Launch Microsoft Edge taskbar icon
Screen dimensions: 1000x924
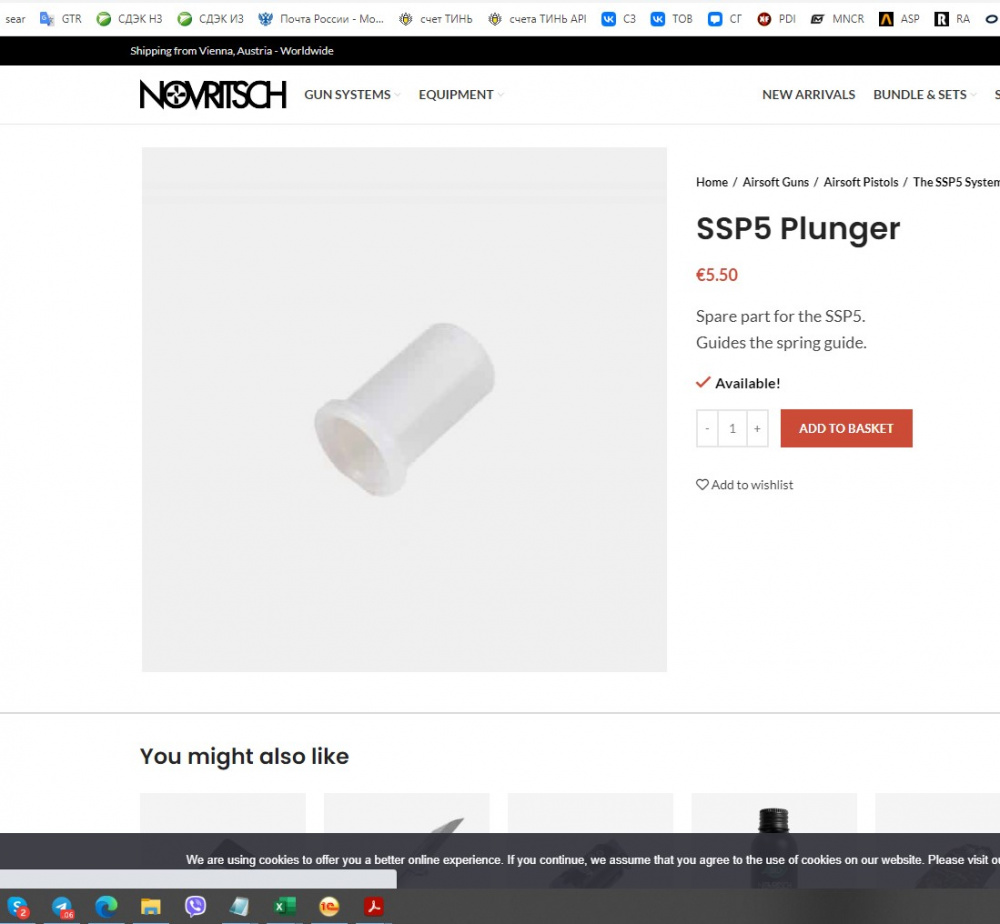coord(107,906)
